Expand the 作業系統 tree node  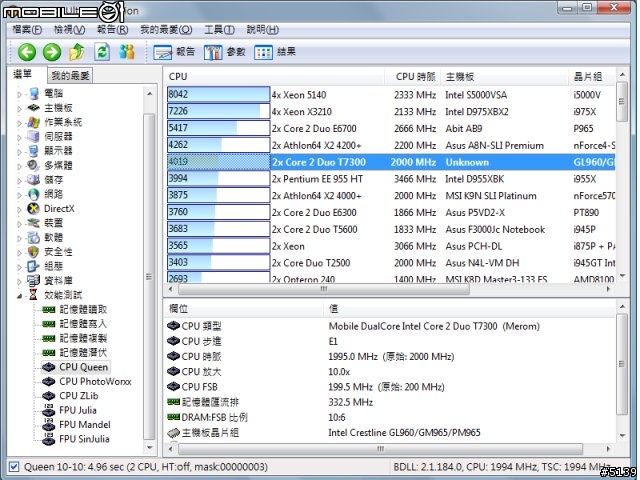pyautogui.click(x=19, y=123)
